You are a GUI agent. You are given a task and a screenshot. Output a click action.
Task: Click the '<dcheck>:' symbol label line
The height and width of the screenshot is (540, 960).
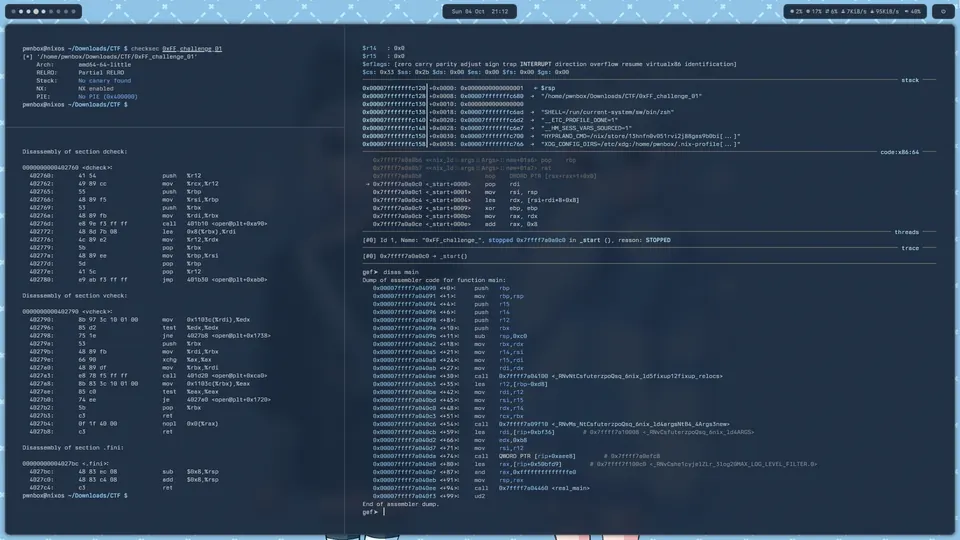coord(67,167)
